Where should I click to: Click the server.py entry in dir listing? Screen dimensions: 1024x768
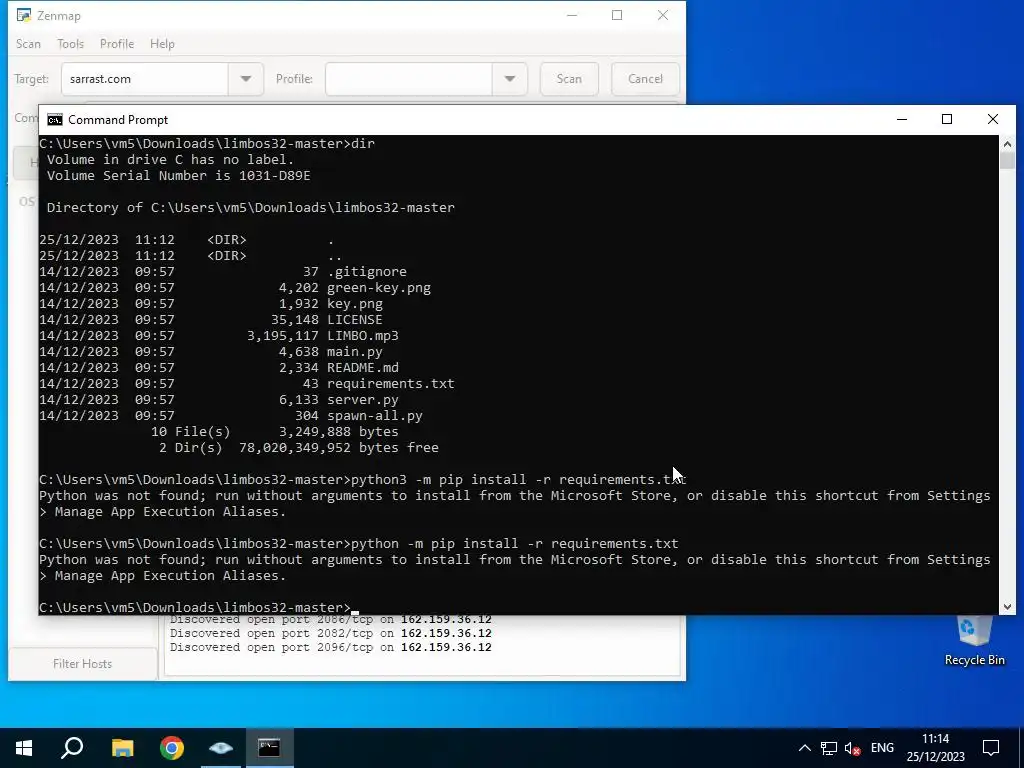tap(362, 400)
